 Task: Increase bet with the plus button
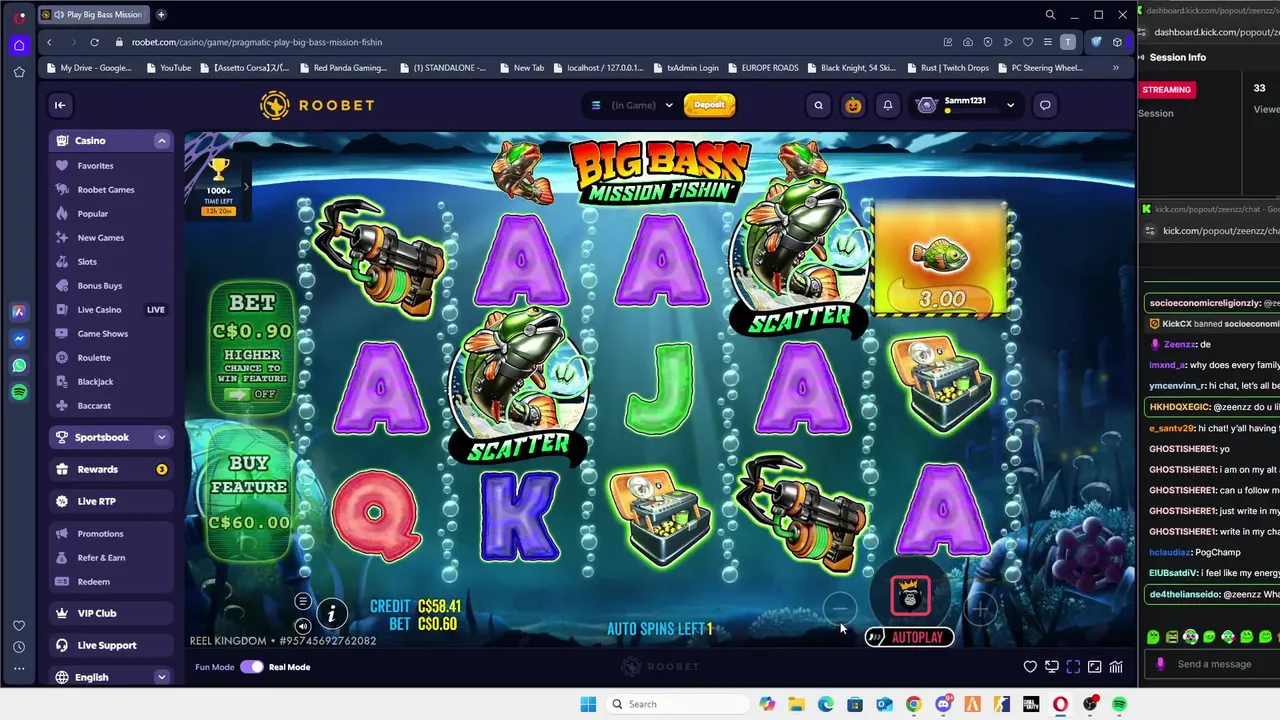tap(981, 607)
